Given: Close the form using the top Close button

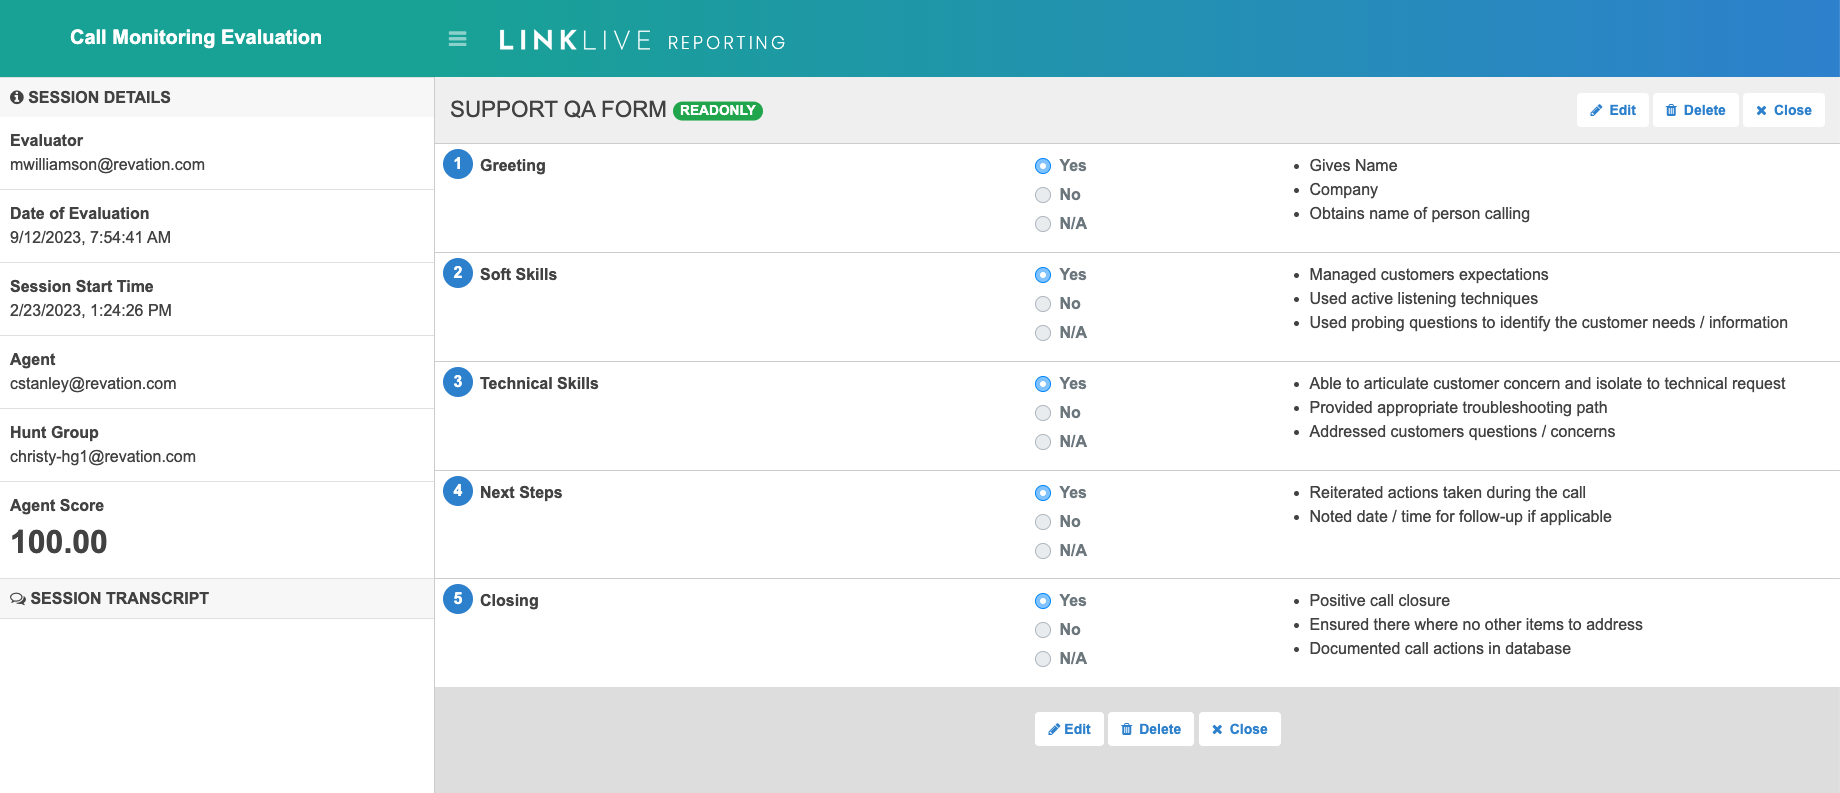Looking at the screenshot, I should tap(1783, 110).
